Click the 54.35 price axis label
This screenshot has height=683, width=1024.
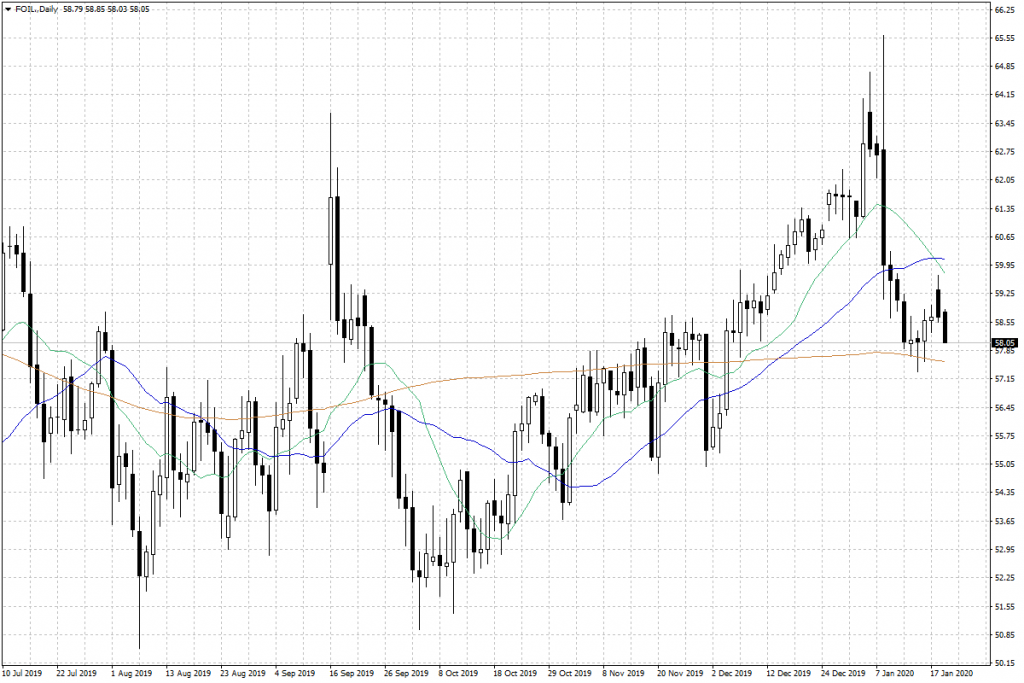pos(1005,493)
